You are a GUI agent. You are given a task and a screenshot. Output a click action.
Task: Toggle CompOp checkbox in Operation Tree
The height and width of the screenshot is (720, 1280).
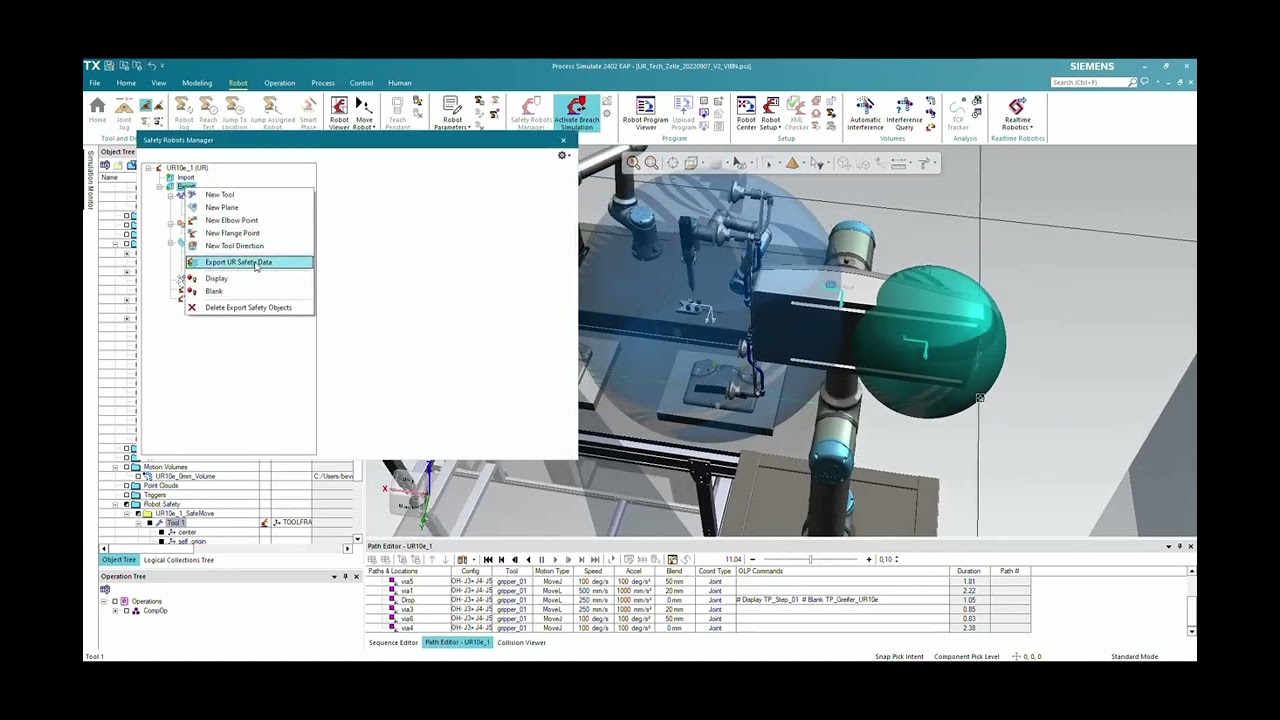pyautogui.click(x=125, y=610)
